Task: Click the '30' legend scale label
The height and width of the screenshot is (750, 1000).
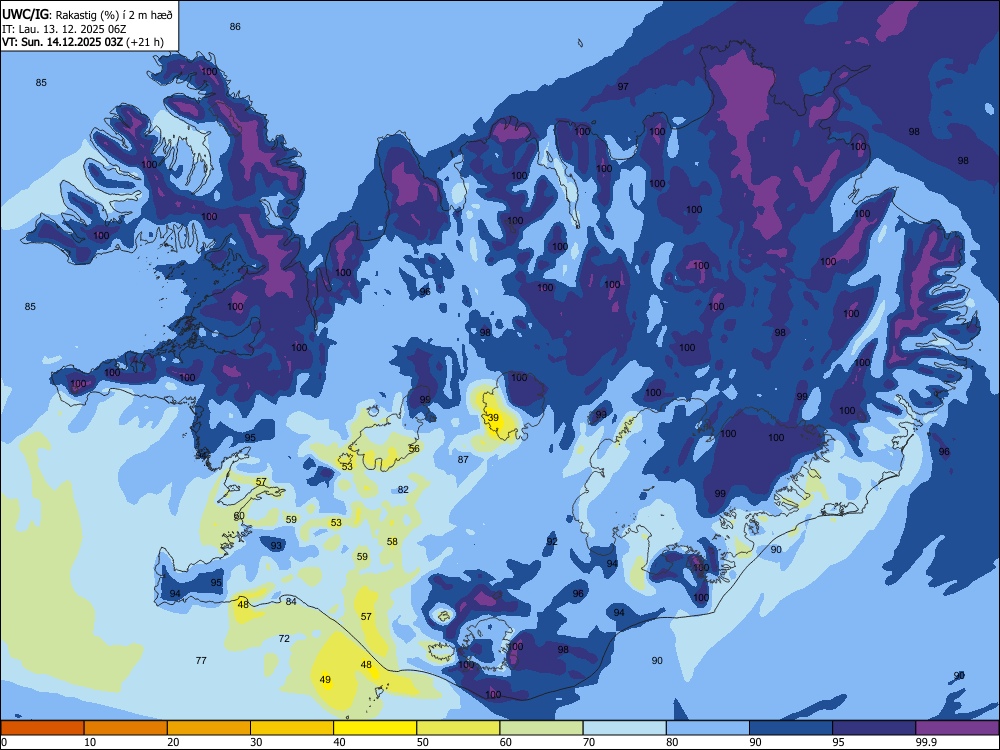Action: pos(256,742)
